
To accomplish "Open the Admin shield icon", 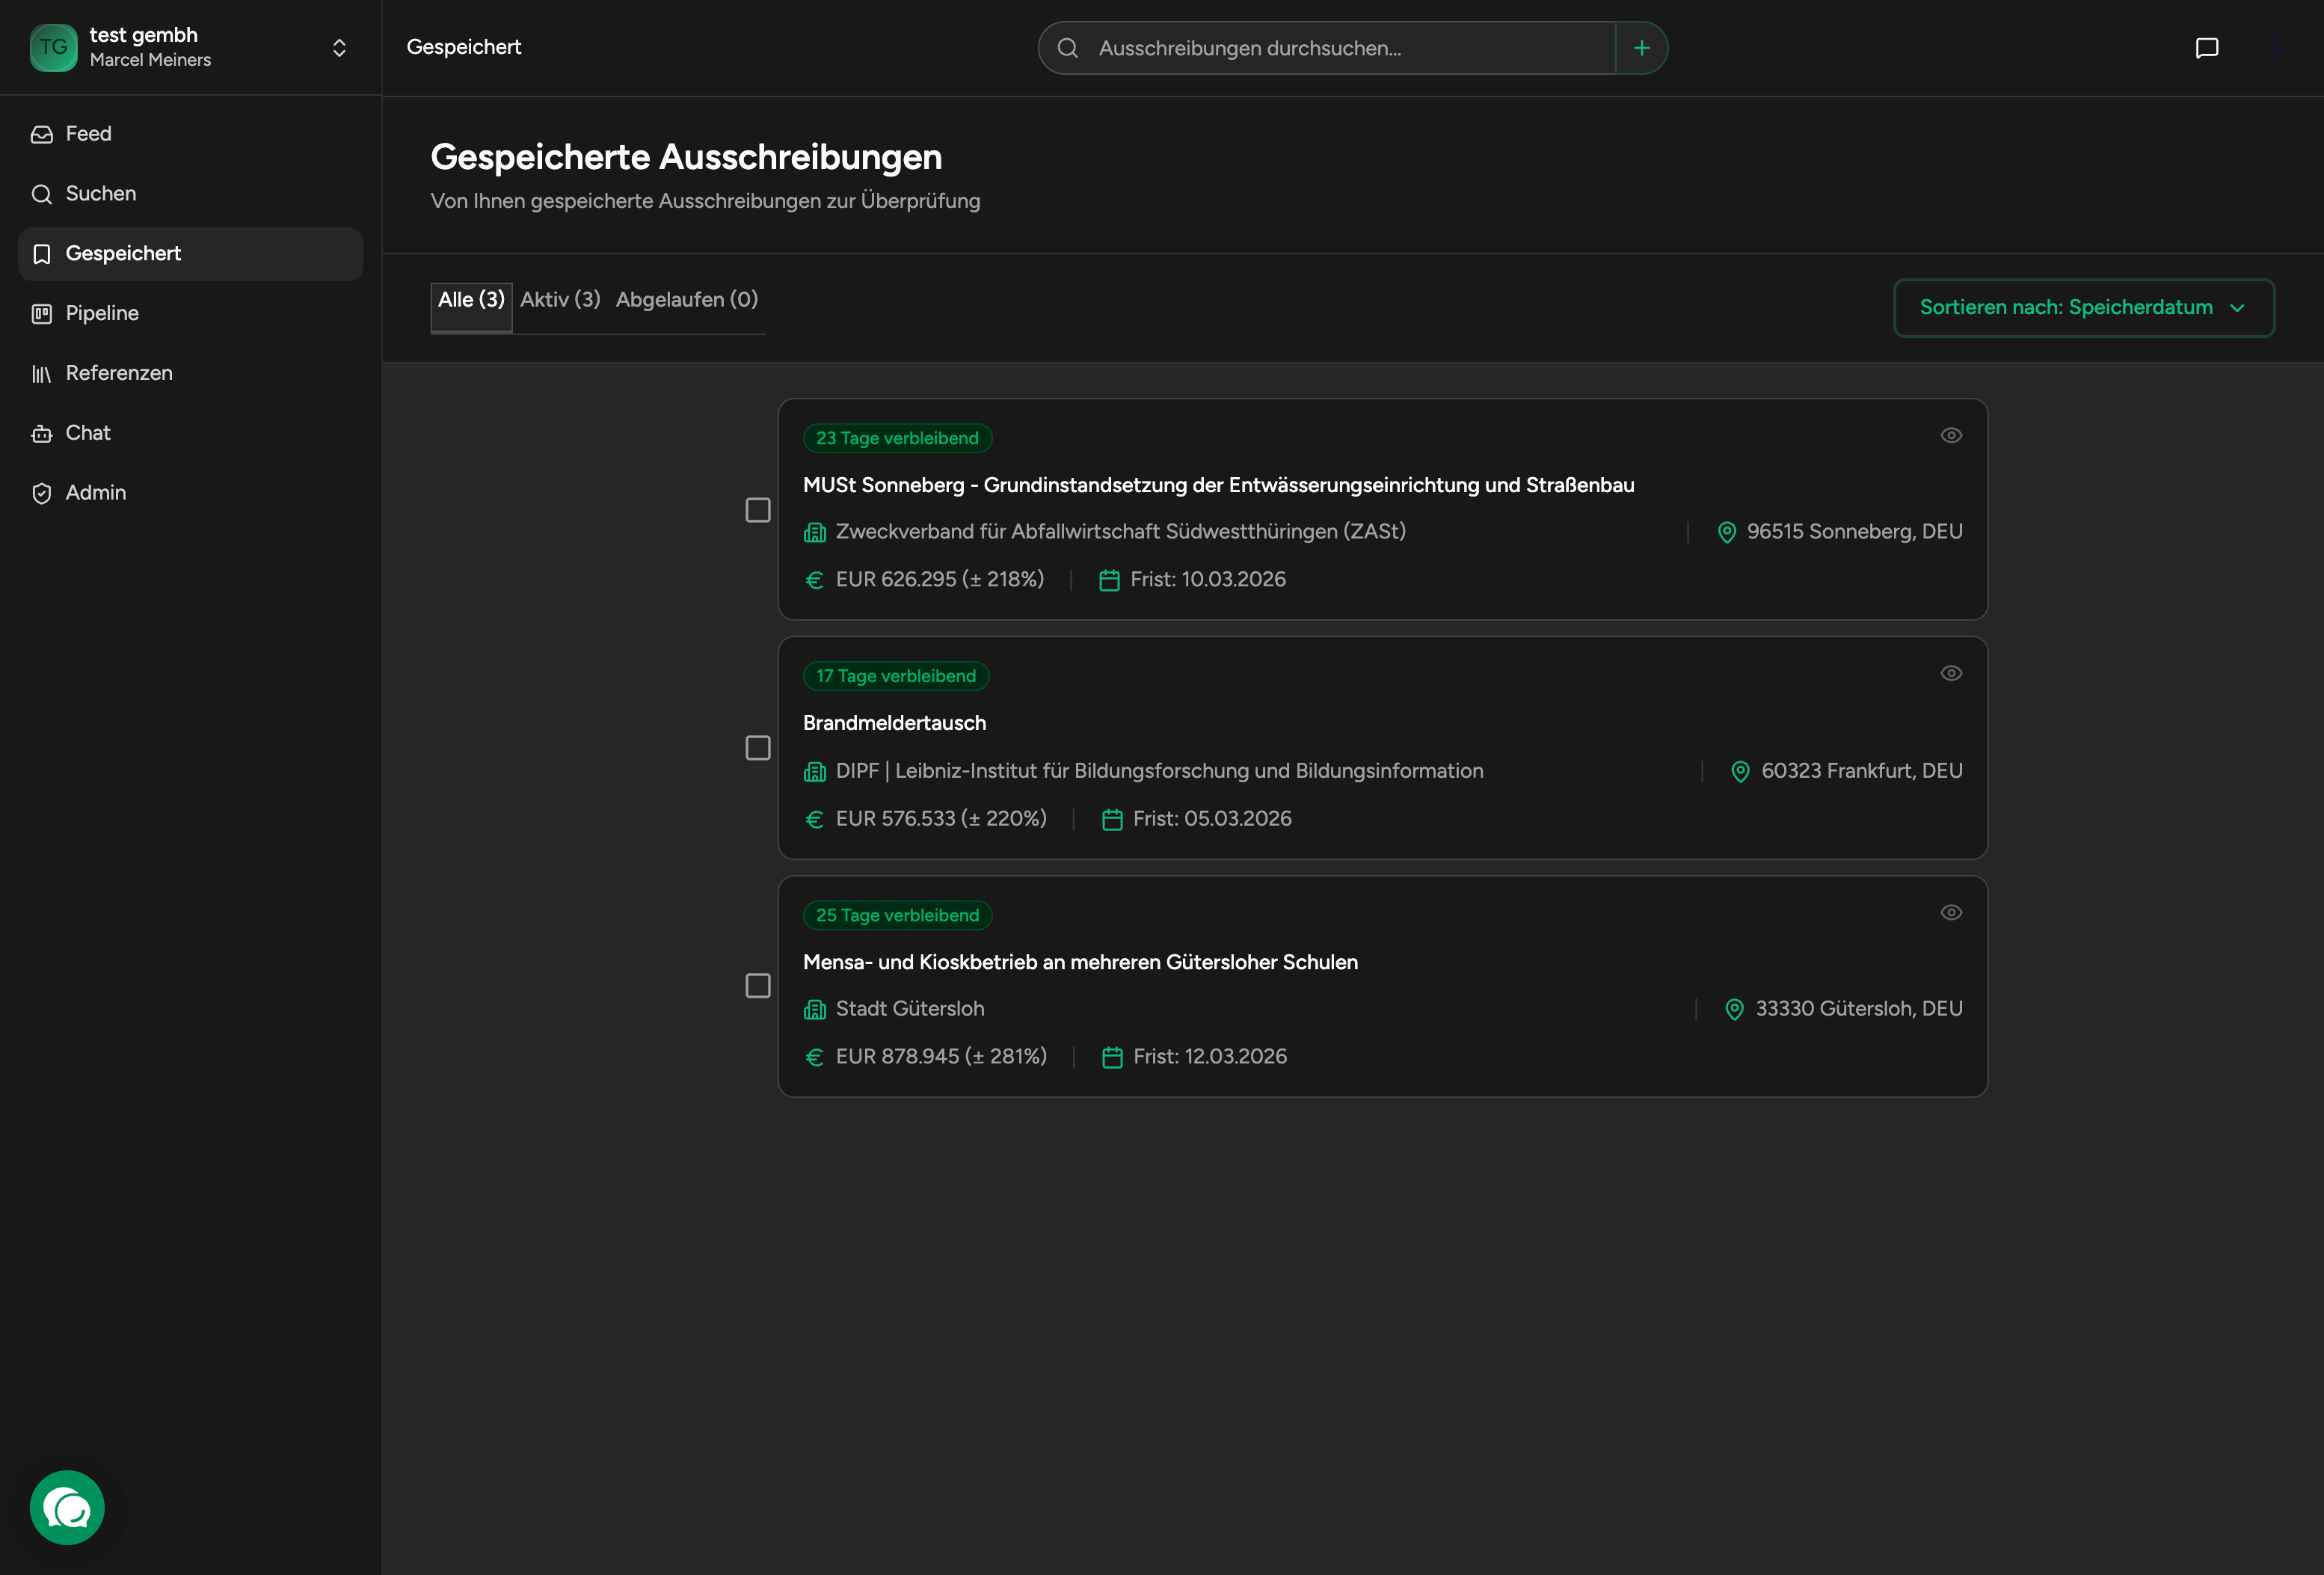I will point(42,493).
